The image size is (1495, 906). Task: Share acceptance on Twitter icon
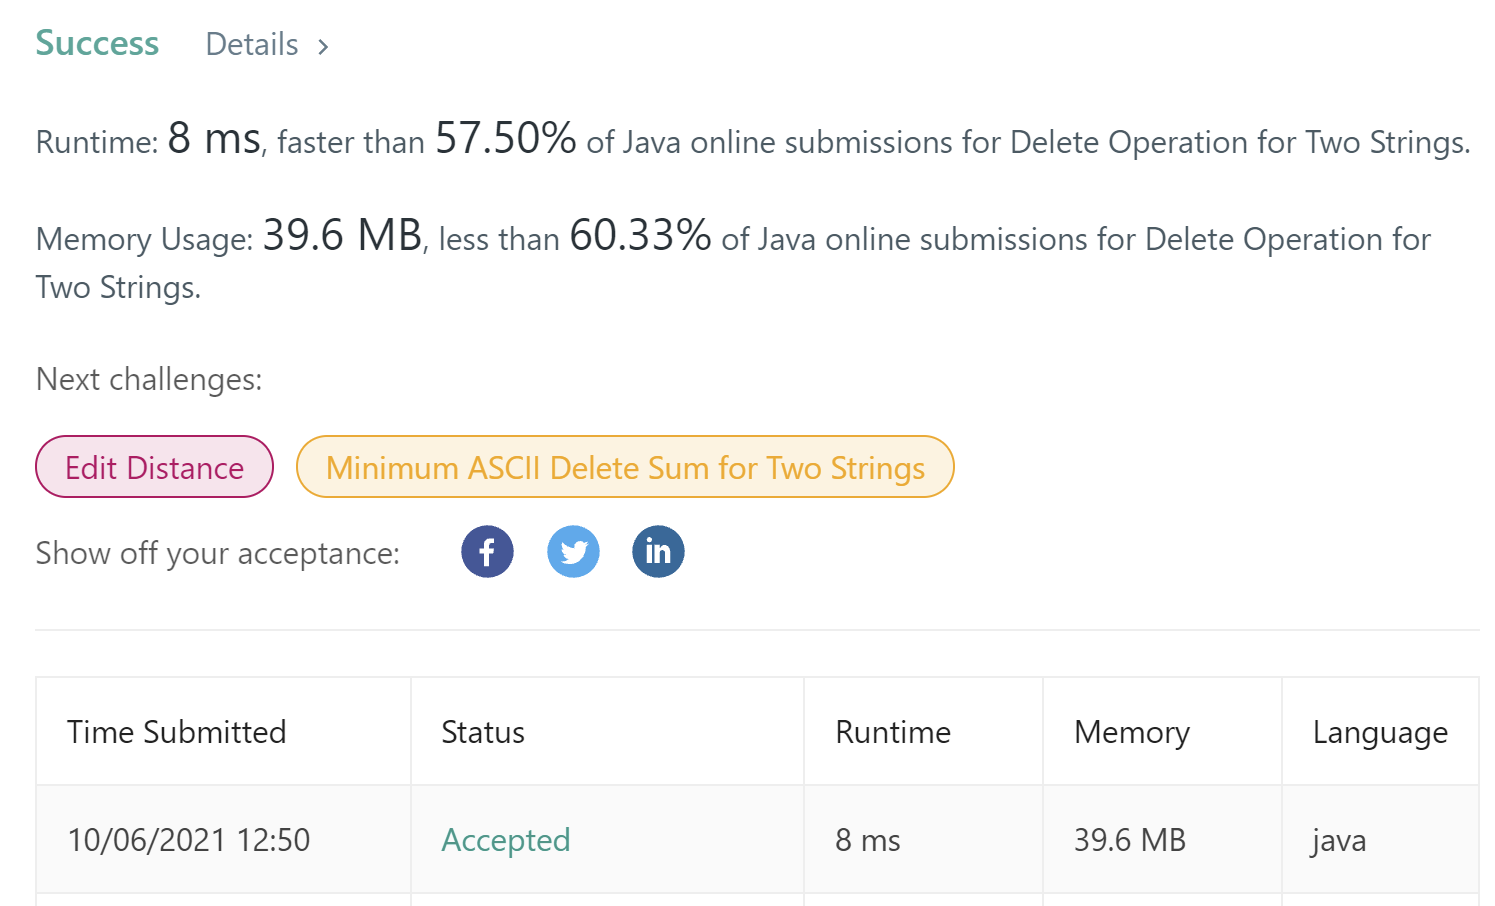(x=573, y=551)
